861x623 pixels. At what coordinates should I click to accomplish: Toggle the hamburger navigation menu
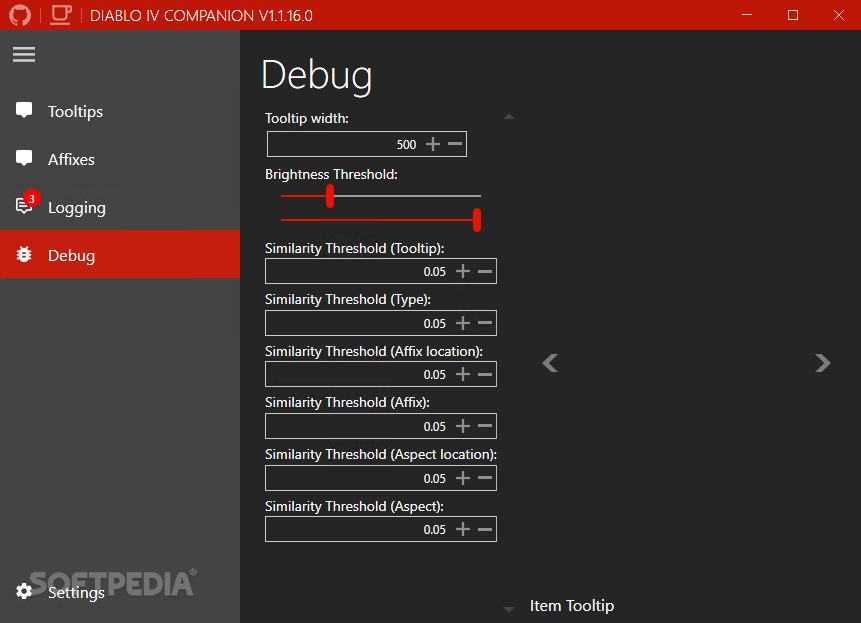pyautogui.click(x=24, y=54)
